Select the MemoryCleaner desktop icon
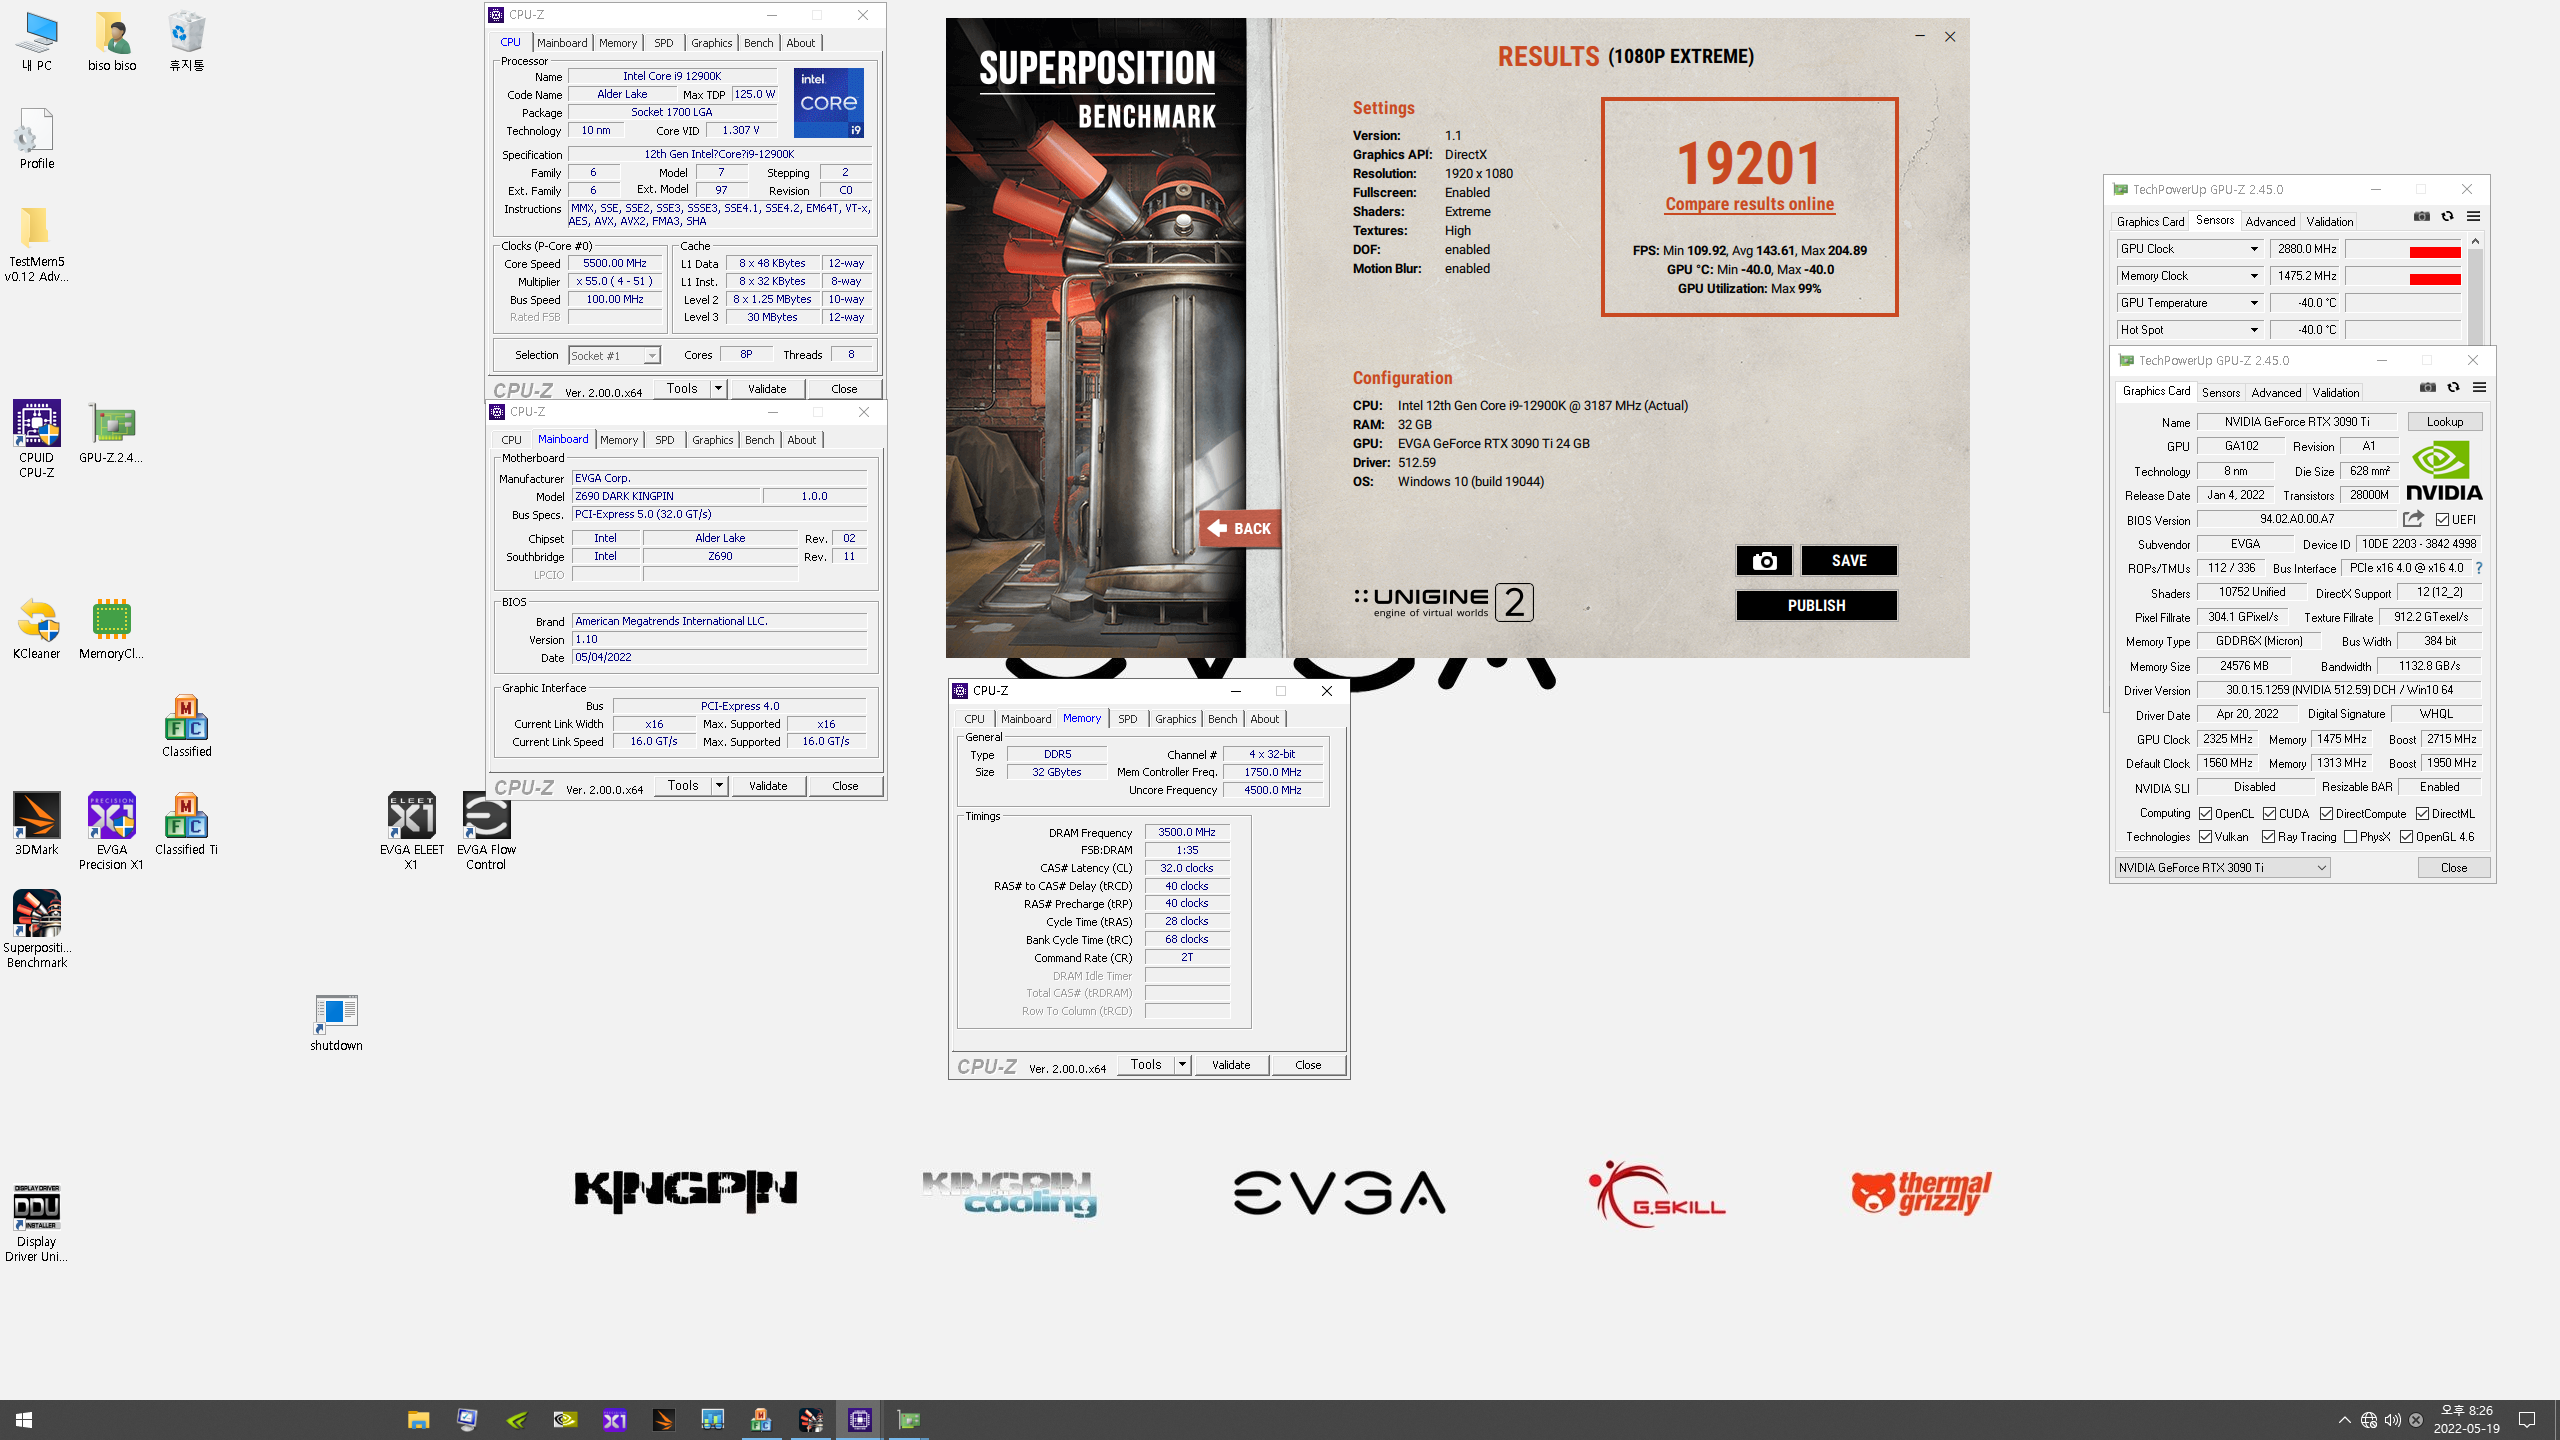2560x1440 pixels. [x=111, y=628]
